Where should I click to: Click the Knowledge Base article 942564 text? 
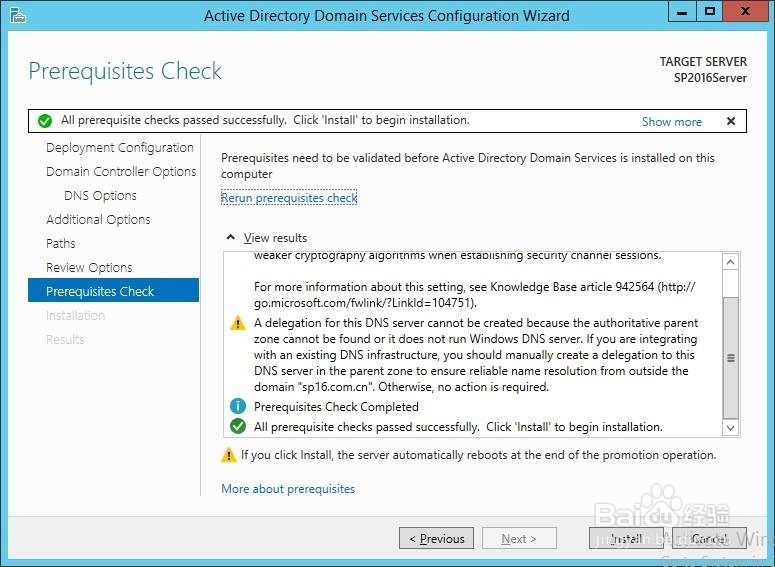click(x=572, y=287)
